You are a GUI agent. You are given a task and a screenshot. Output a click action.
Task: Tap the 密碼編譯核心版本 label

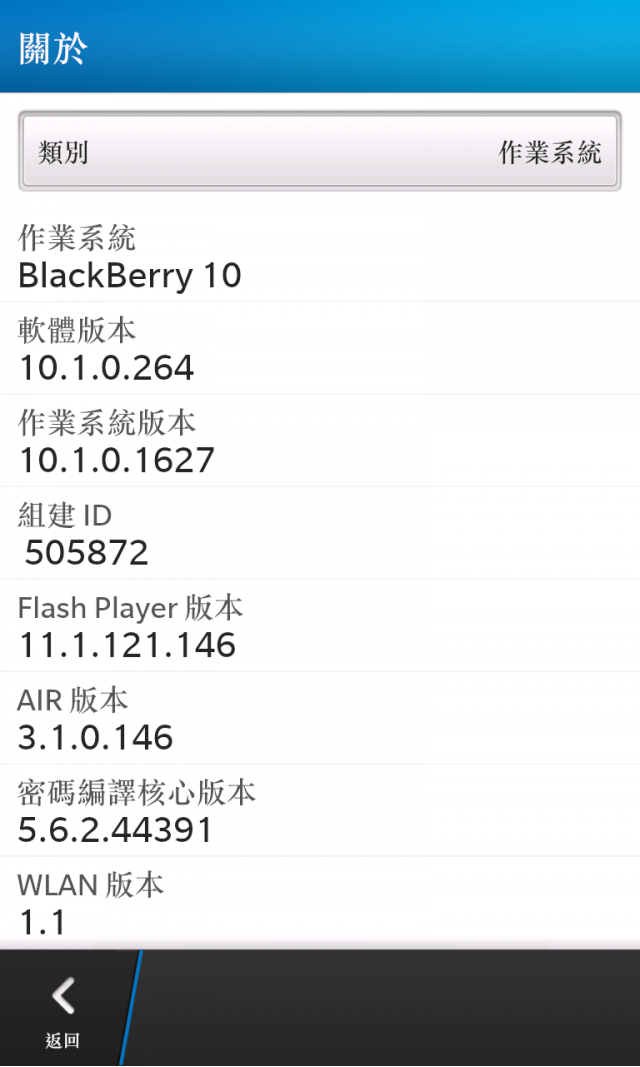coord(136,793)
